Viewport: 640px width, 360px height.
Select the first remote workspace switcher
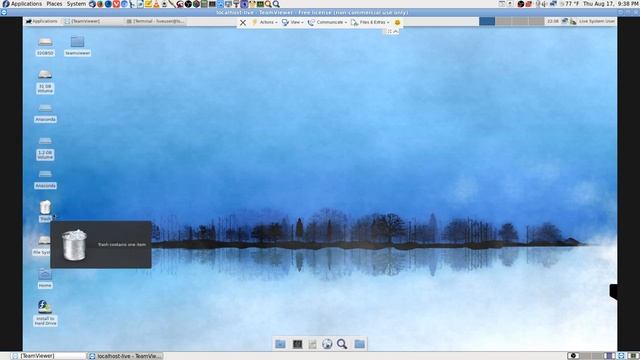pos(487,21)
